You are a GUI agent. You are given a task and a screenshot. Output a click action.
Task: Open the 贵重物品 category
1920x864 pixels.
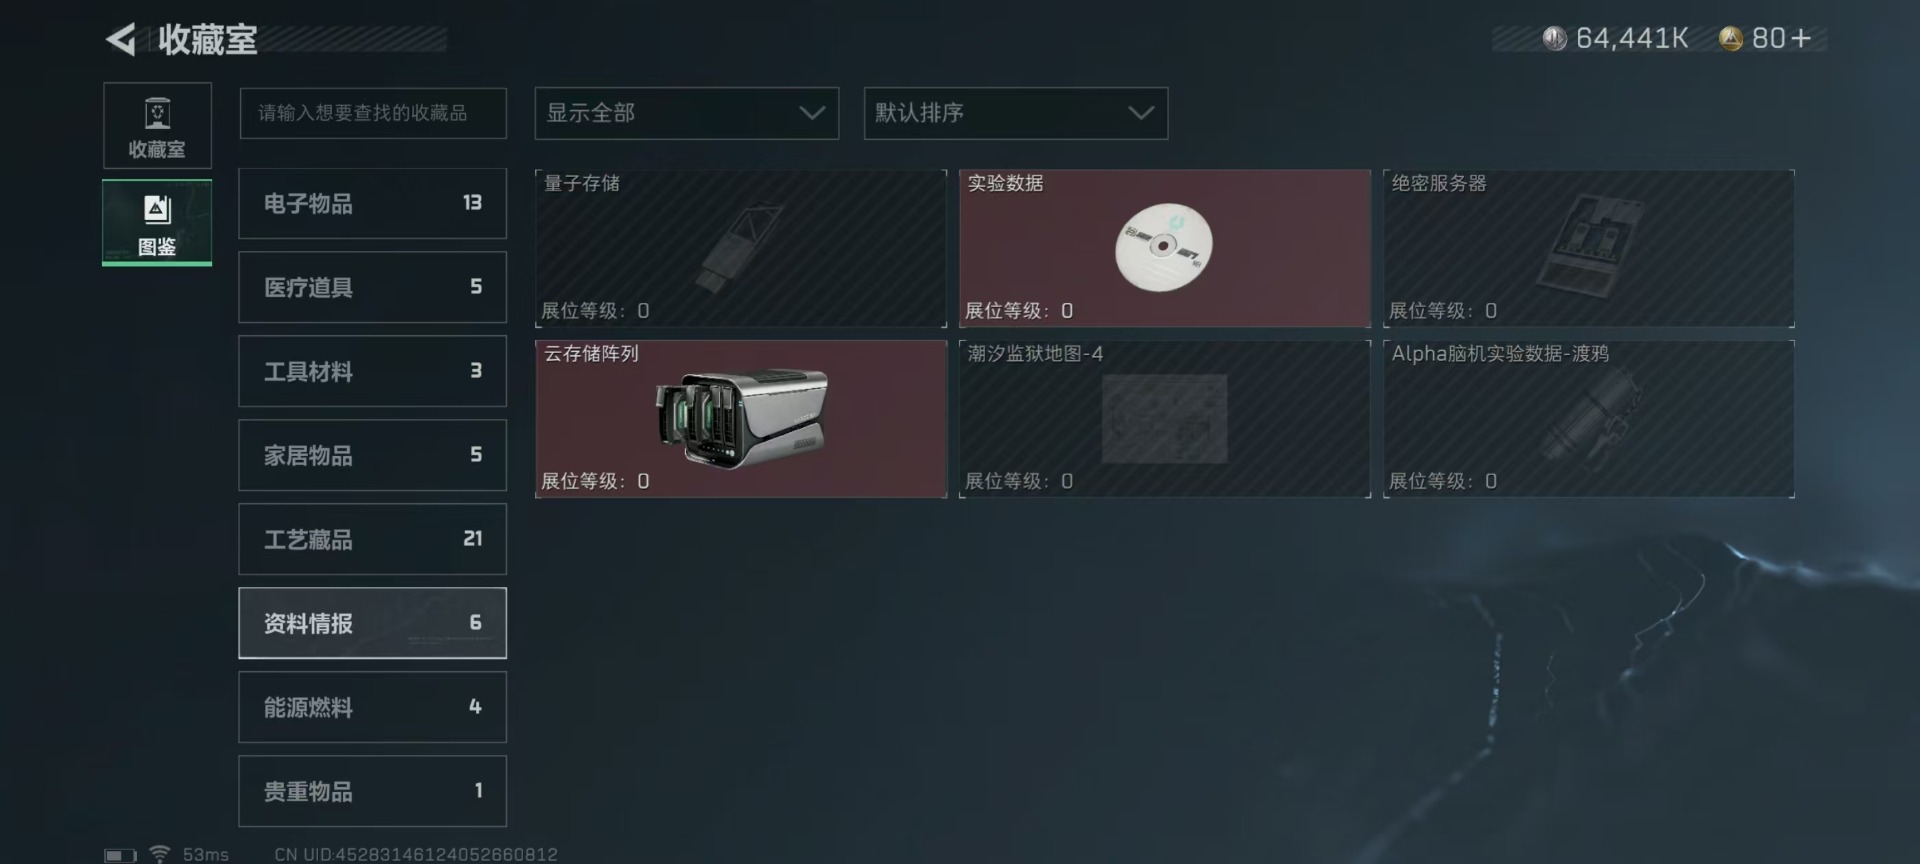(373, 791)
